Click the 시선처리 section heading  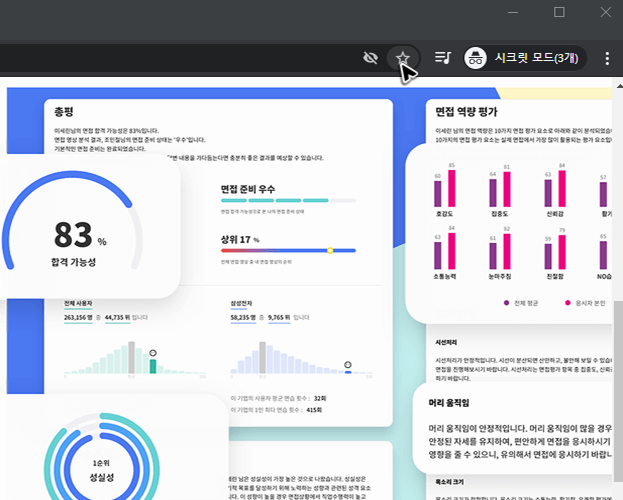click(446, 342)
